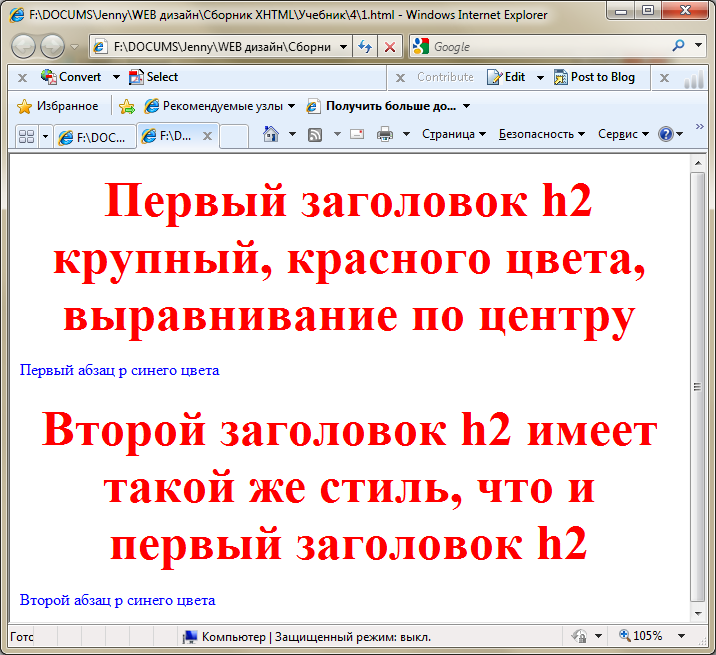This screenshot has height=655, width=716.
Task: Click the Print icon in command bar
Action: [x=385, y=134]
